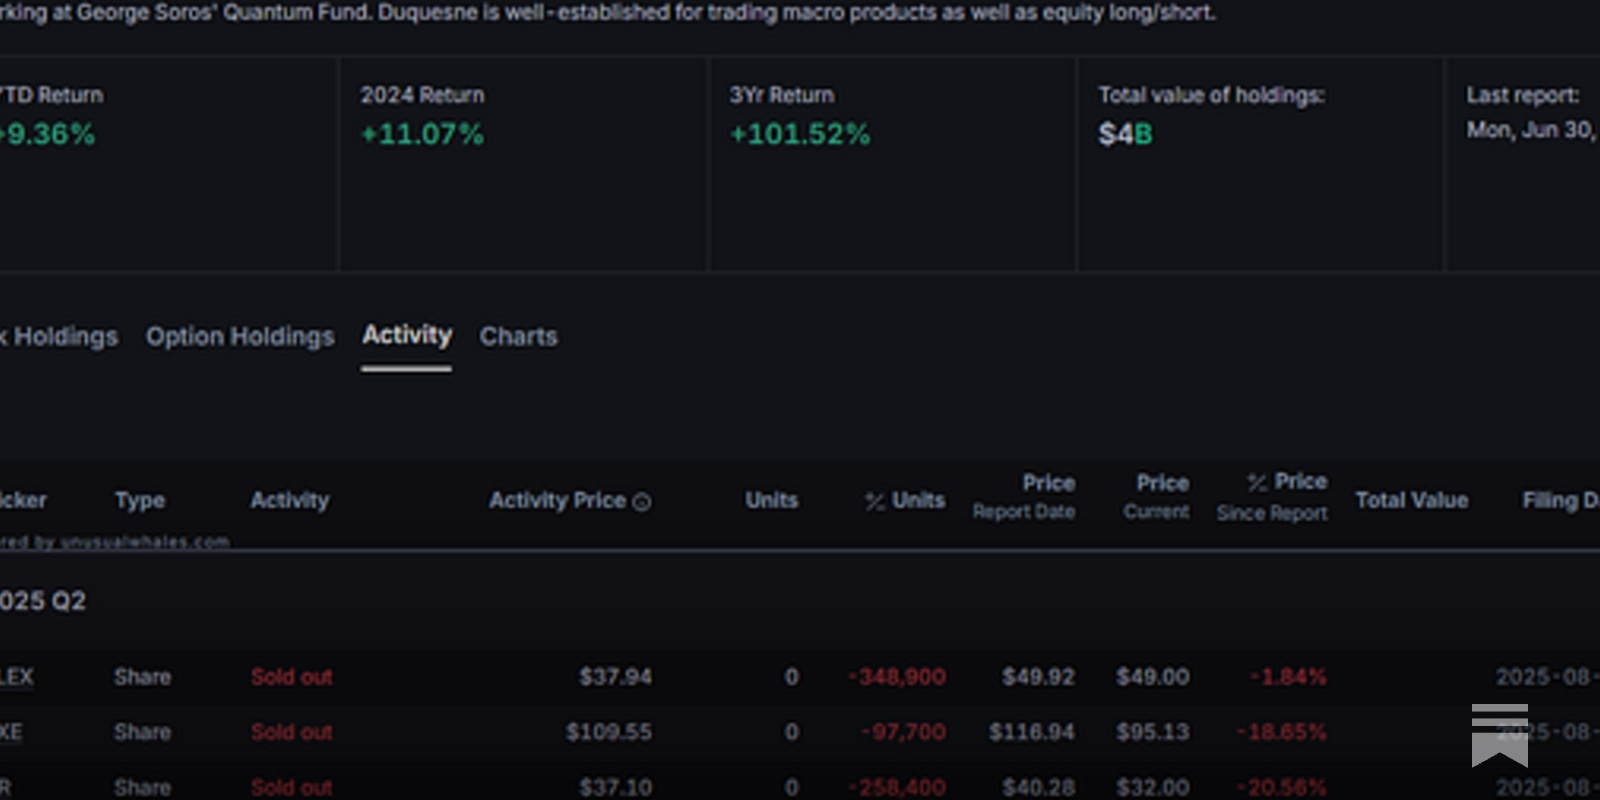Click the -348,900 units change value
Image resolution: width=1600 pixels, height=800 pixels.
(897, 677)
